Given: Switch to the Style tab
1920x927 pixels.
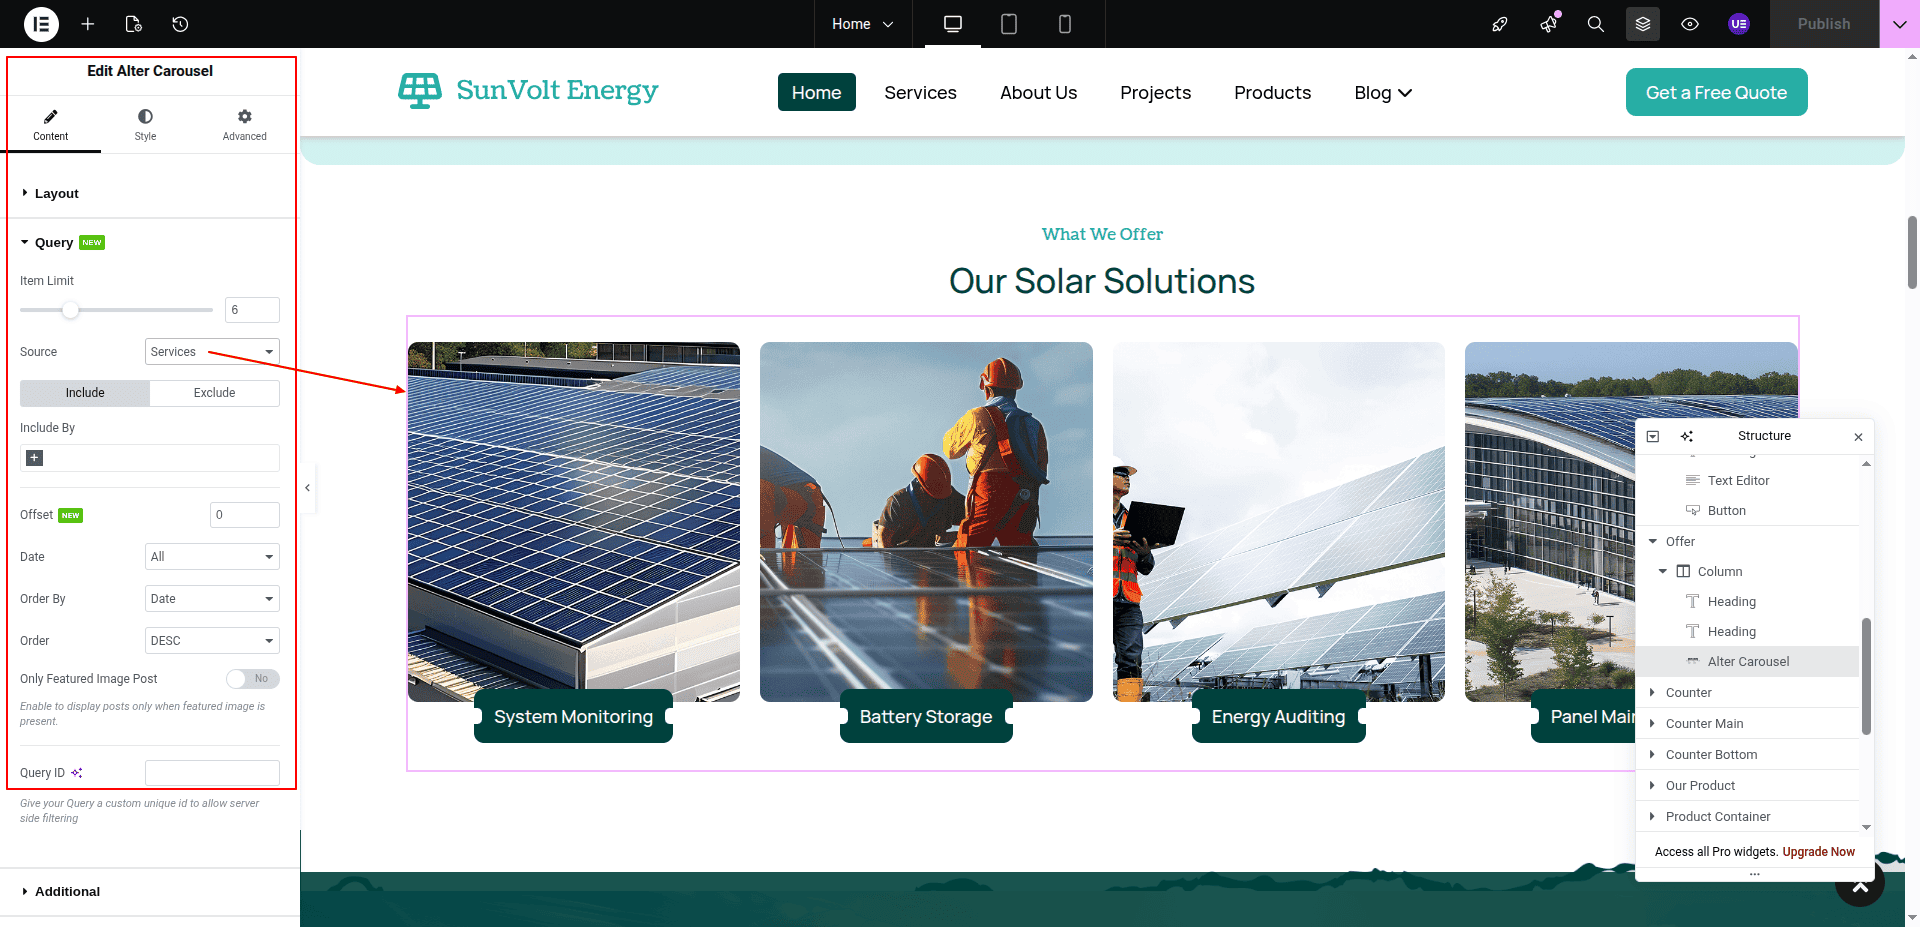Looking at the screenshot, I should point(145,125).
